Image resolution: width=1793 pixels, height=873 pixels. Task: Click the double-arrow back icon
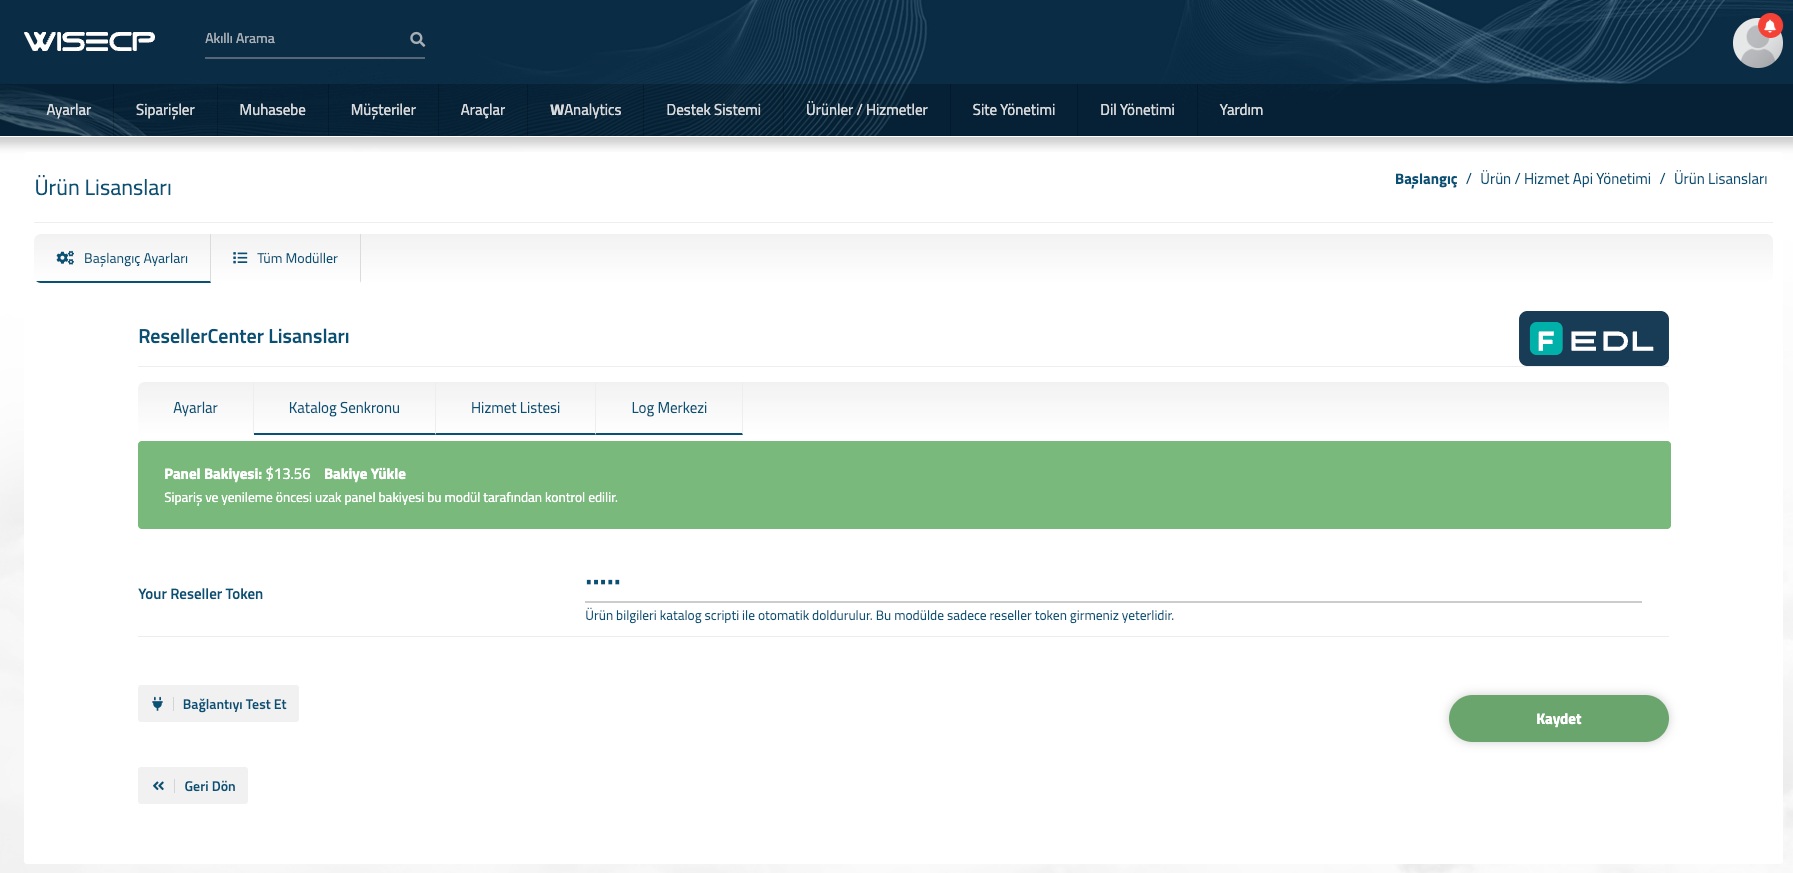[x=158, y=786]
